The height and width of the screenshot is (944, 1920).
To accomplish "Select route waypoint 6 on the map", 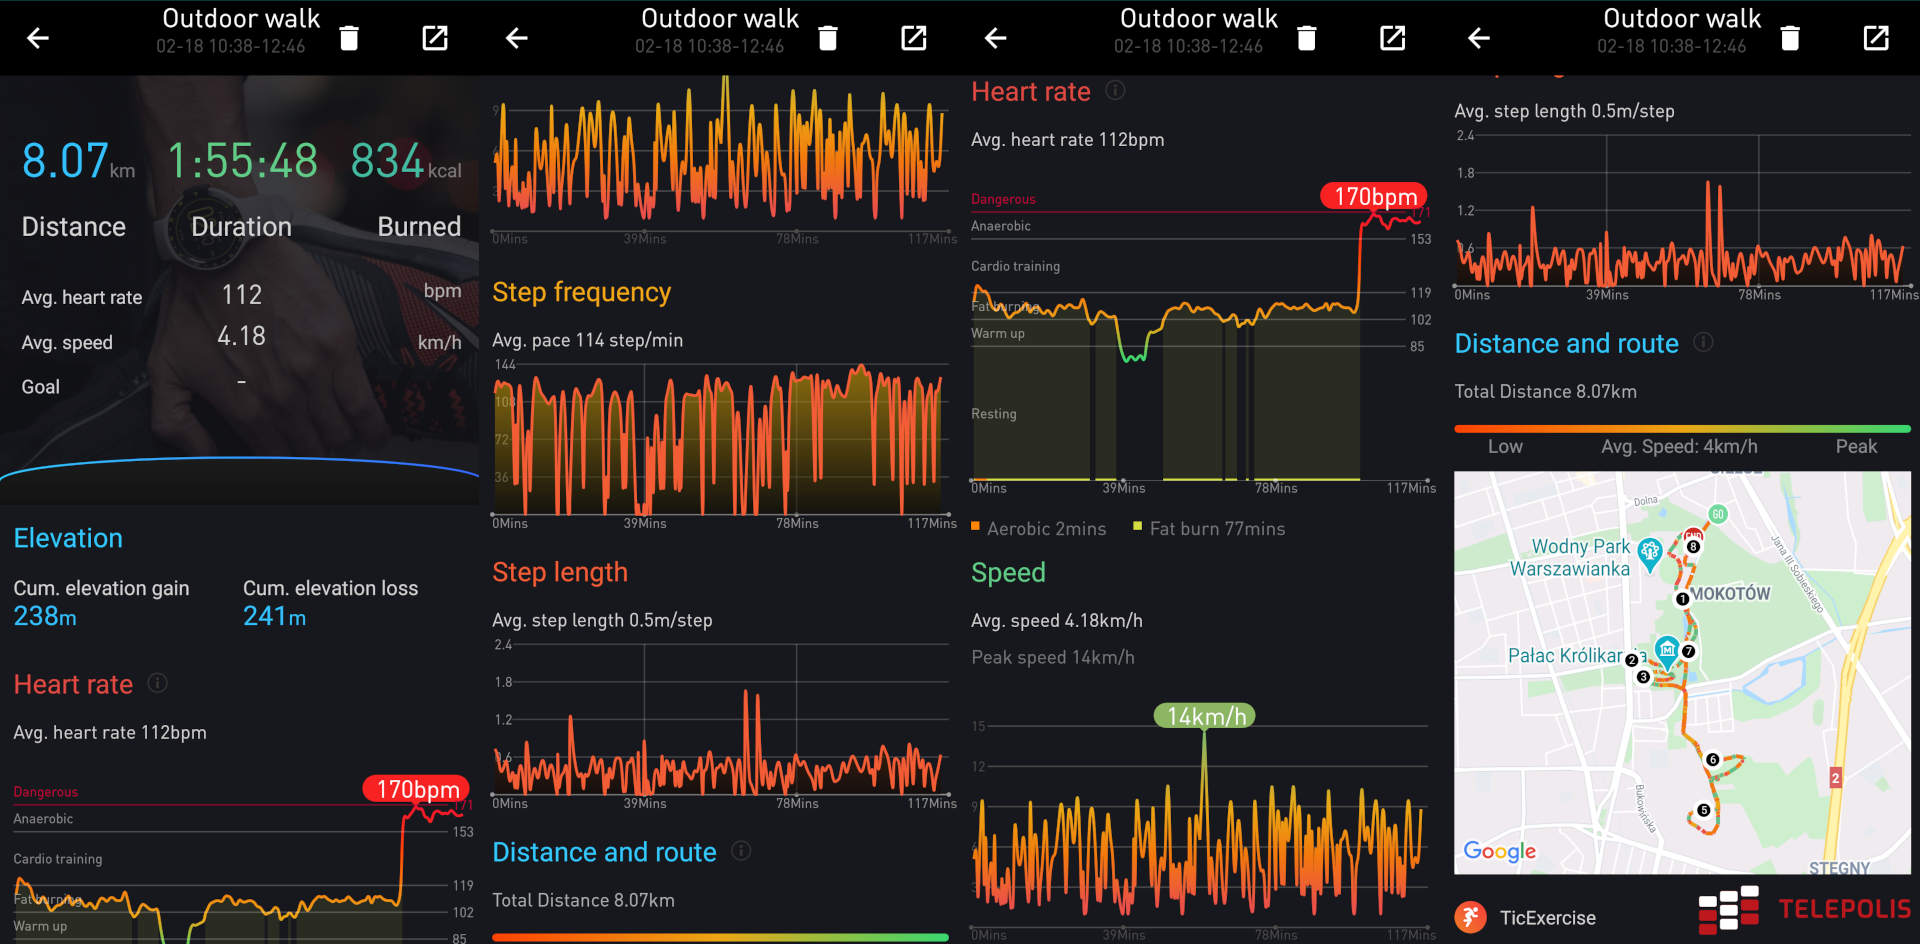I will point(1712,760).
